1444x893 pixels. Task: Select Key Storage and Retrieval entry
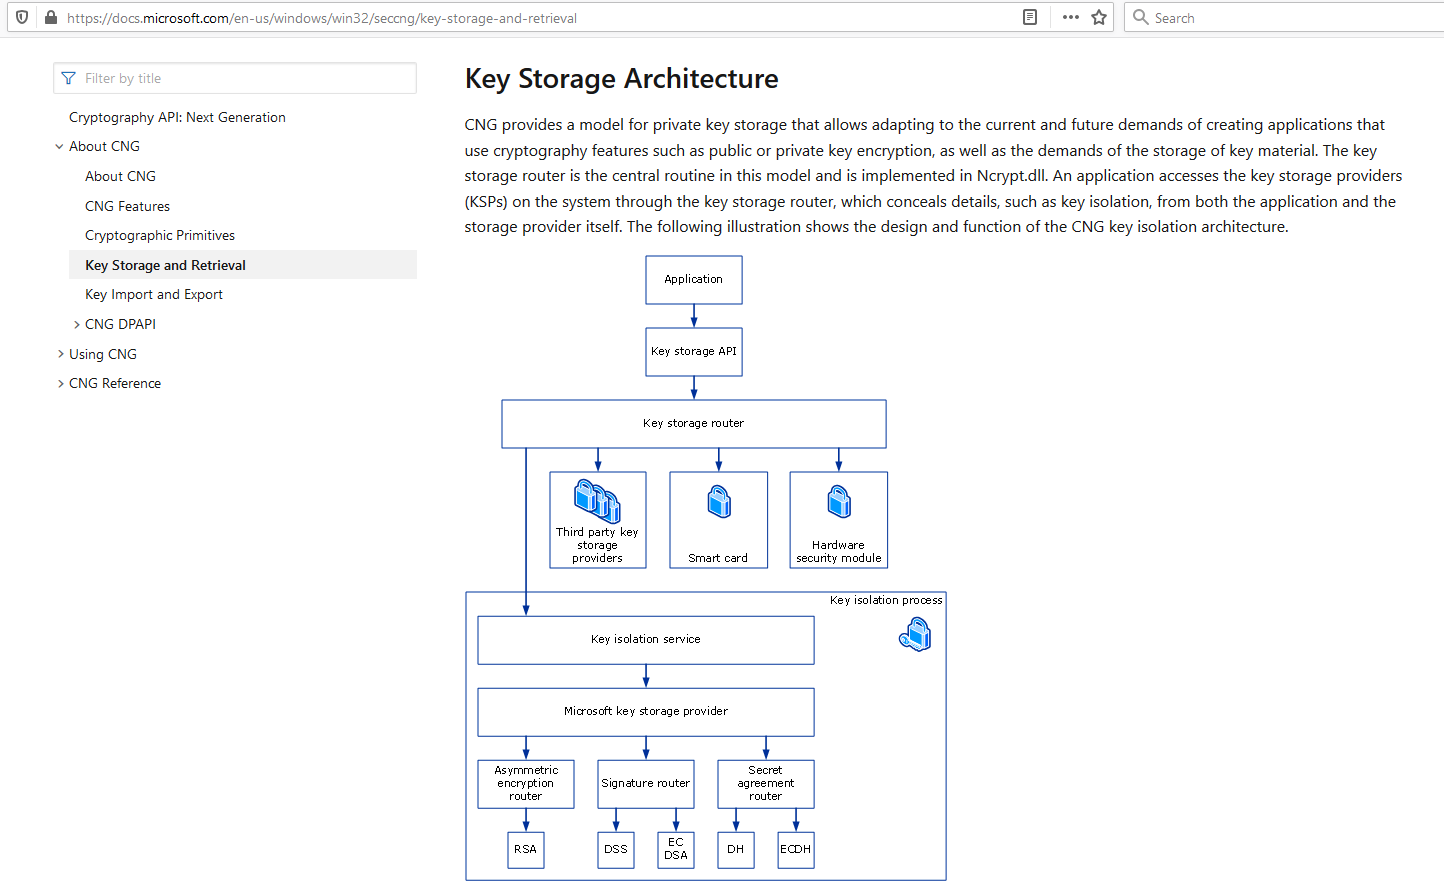(243, 265)
